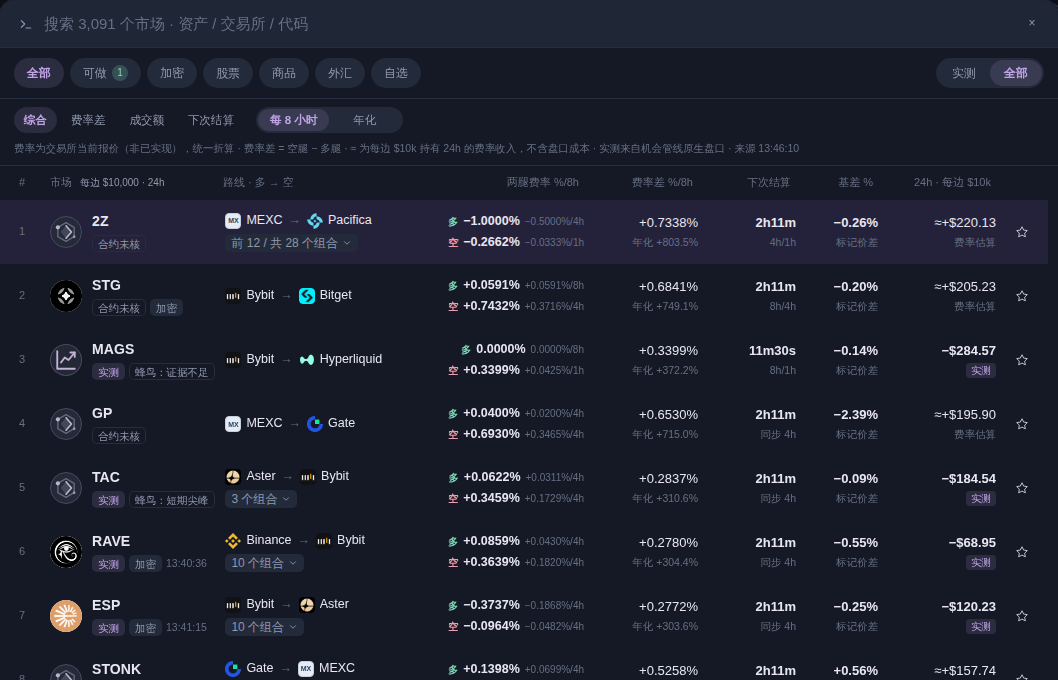Click 蜂鸟：短期尖峰 tag on TAC
Screen dimensions: 1058x680
[171, 500]
